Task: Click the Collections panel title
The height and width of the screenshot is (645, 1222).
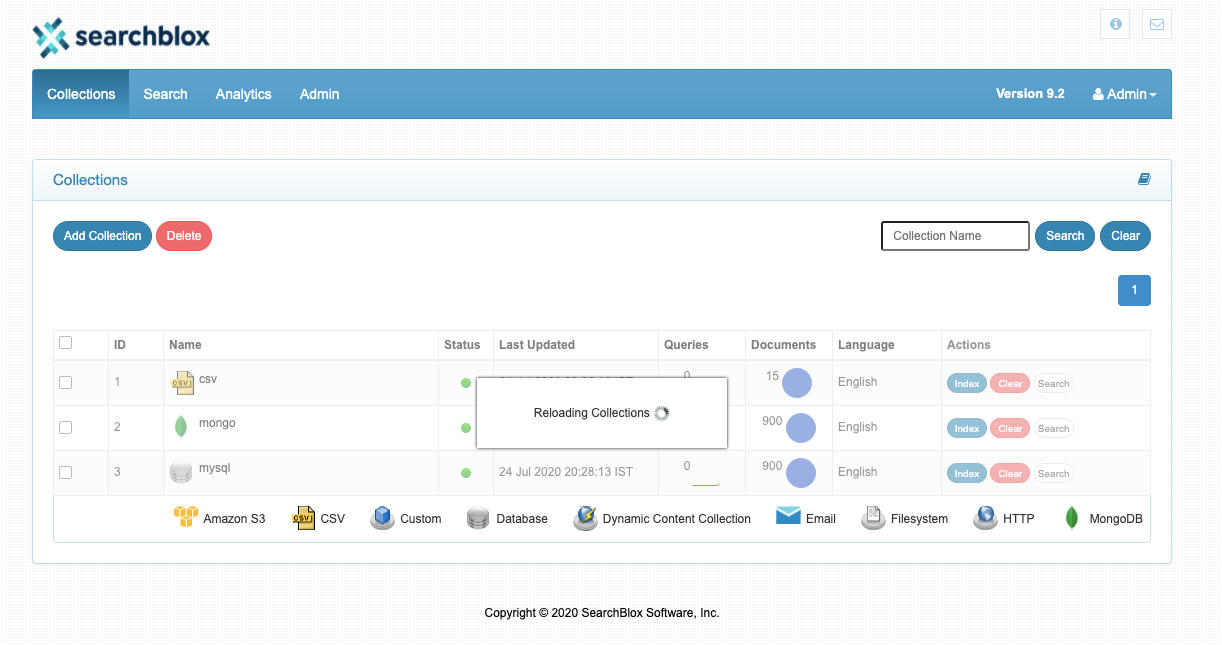Action: click(x=90, y=180)
